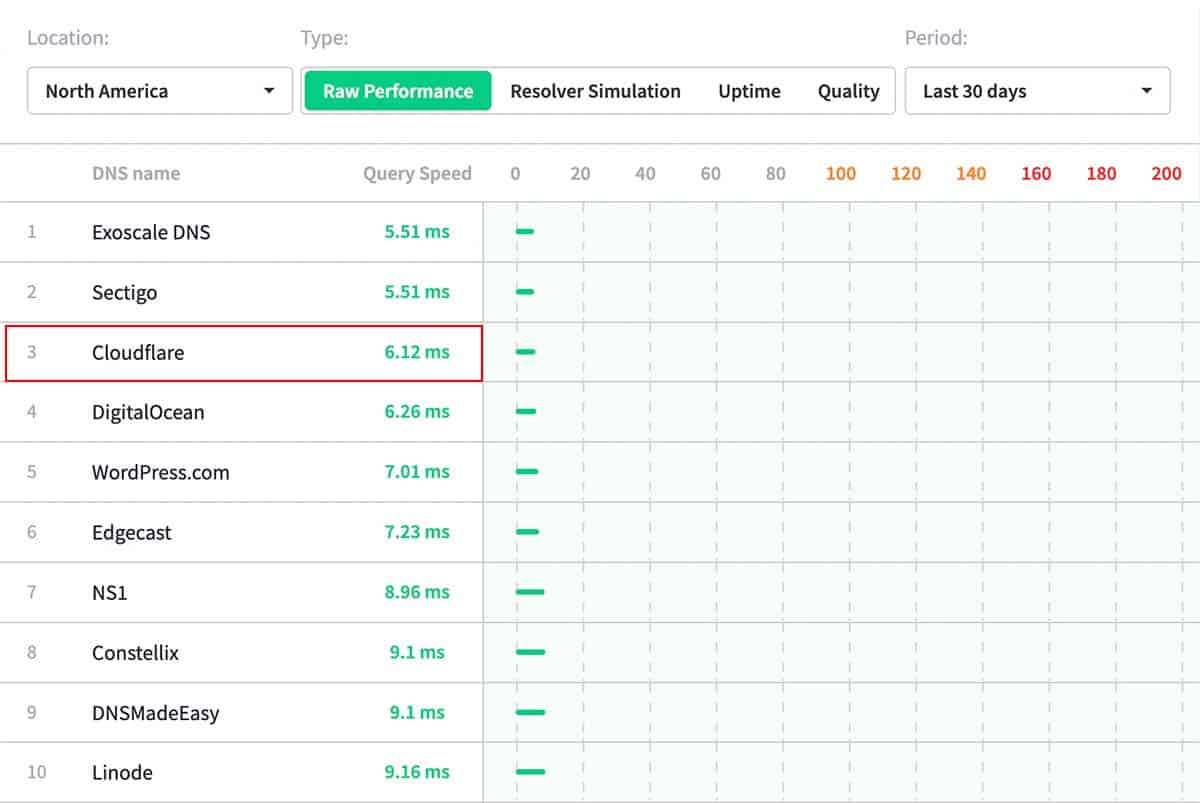Switch to the Quality tab
Image resolution: width=1200 pixels, height=803 pixels.
coord(848,91)
